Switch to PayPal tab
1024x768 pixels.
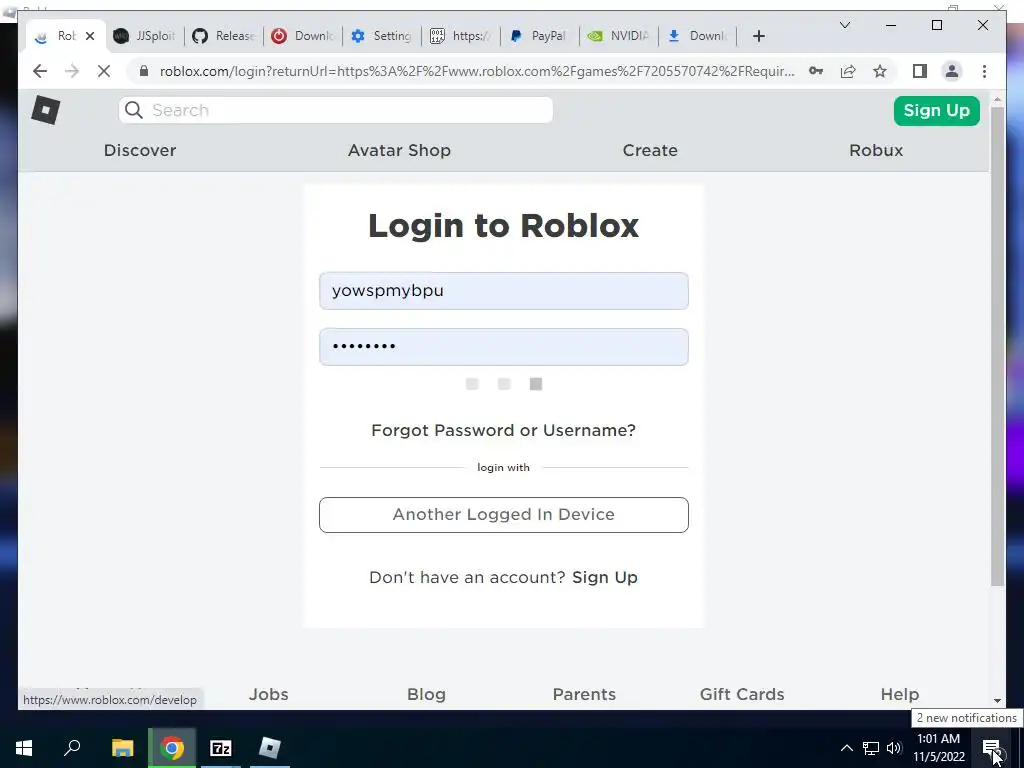539,36
